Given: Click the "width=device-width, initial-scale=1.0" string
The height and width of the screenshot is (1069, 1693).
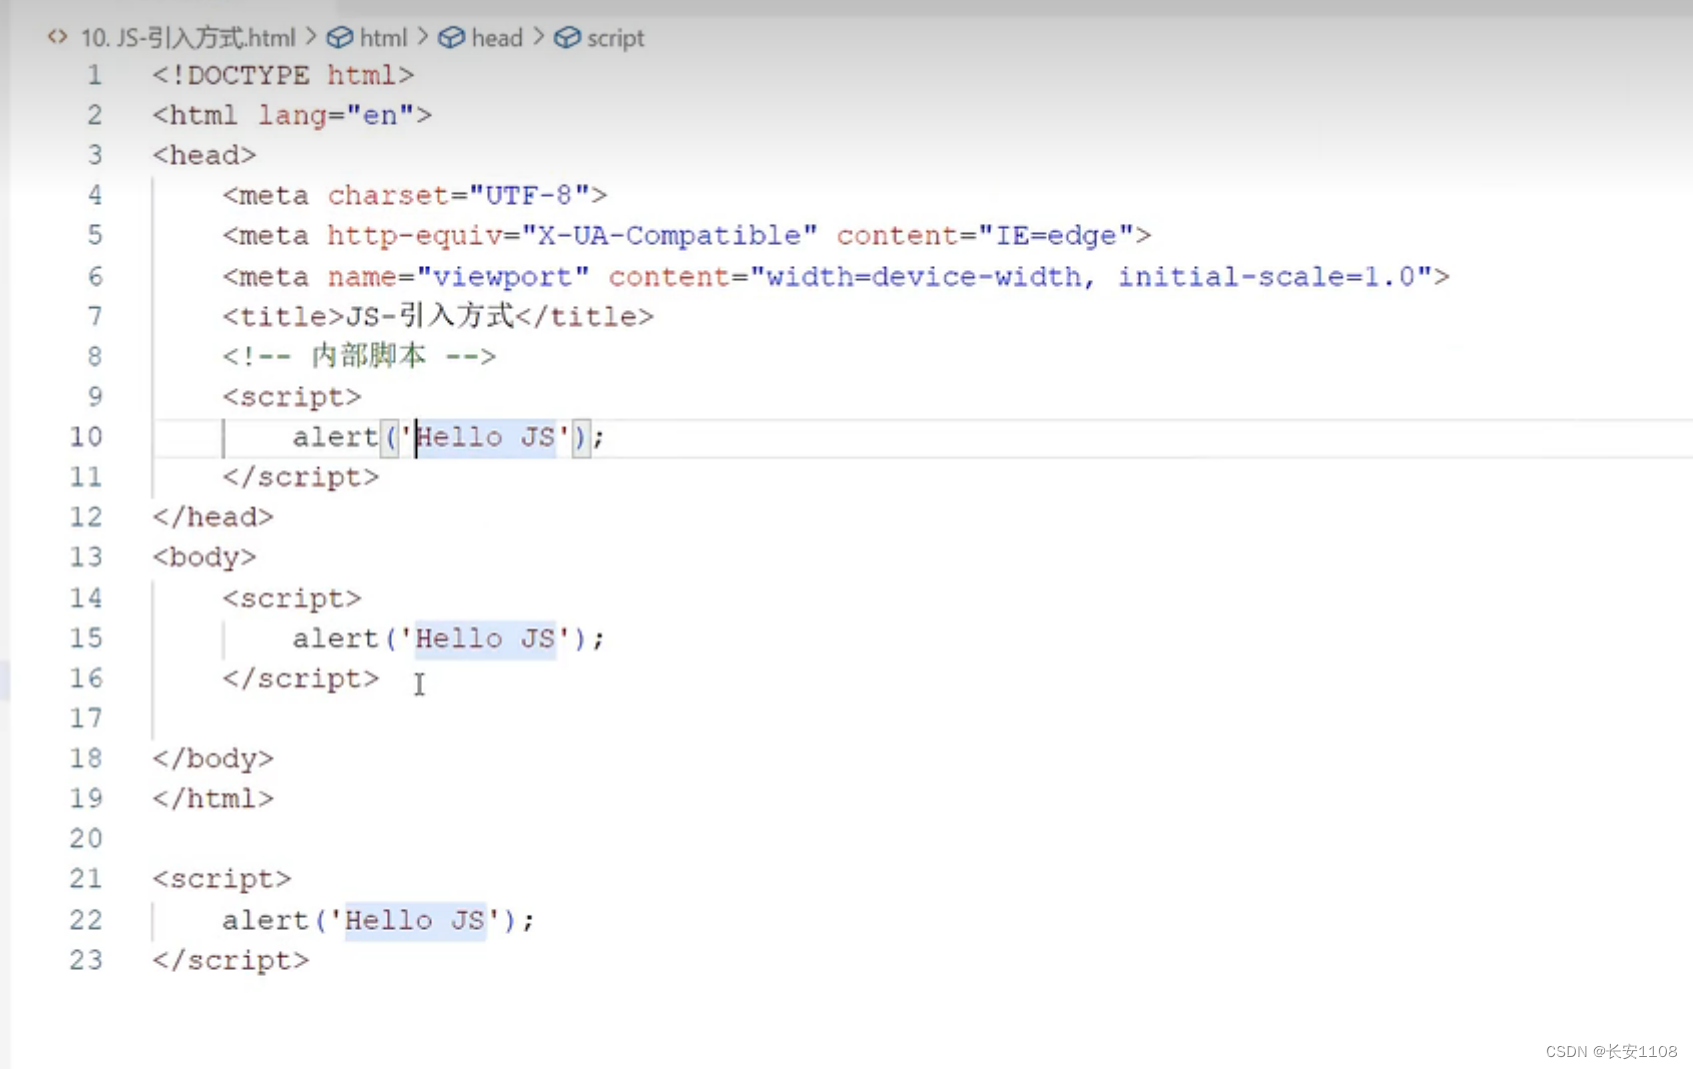Looking at the screenshot, I should point(1091,277).
